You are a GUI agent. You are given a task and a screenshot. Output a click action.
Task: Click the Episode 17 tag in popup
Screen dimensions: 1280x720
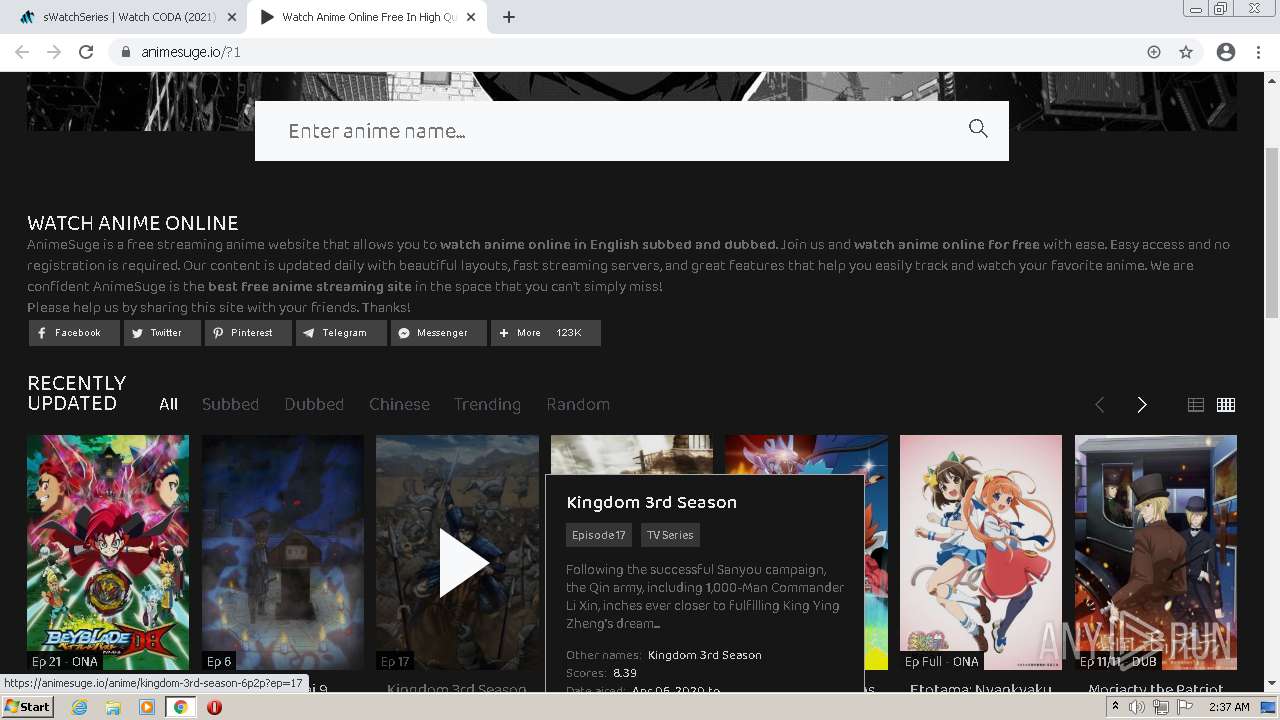point(599,535)
